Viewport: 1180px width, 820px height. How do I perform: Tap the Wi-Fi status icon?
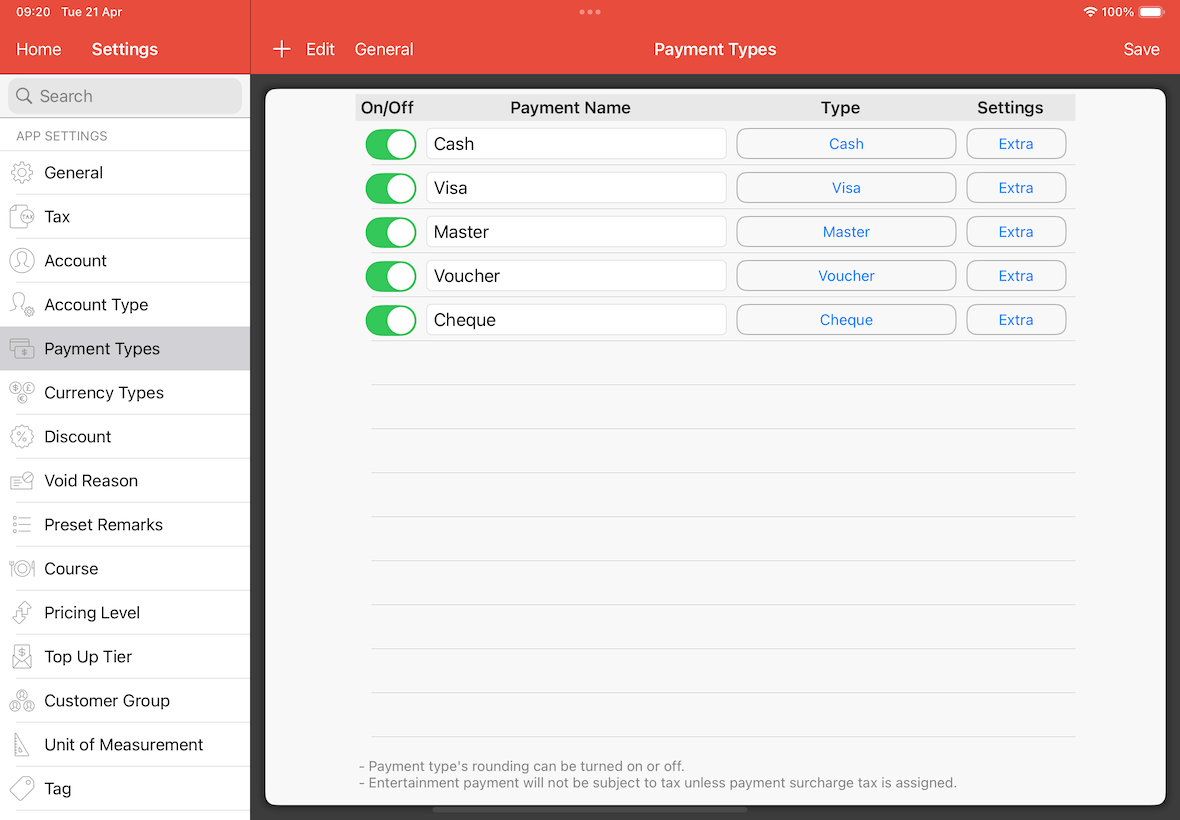(1090, 12)
